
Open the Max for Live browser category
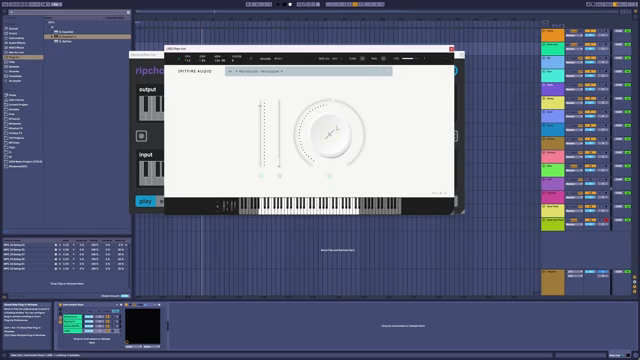point(16,52)
